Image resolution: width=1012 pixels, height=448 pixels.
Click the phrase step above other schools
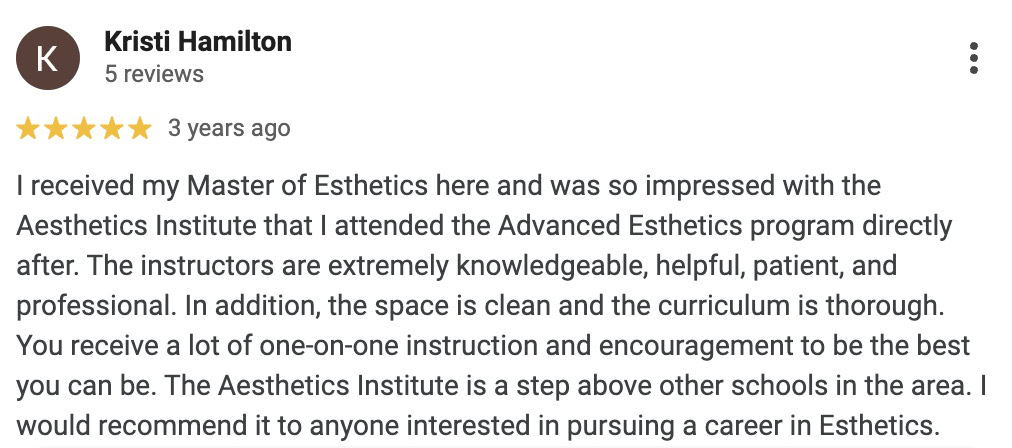(x=664, y=387)
